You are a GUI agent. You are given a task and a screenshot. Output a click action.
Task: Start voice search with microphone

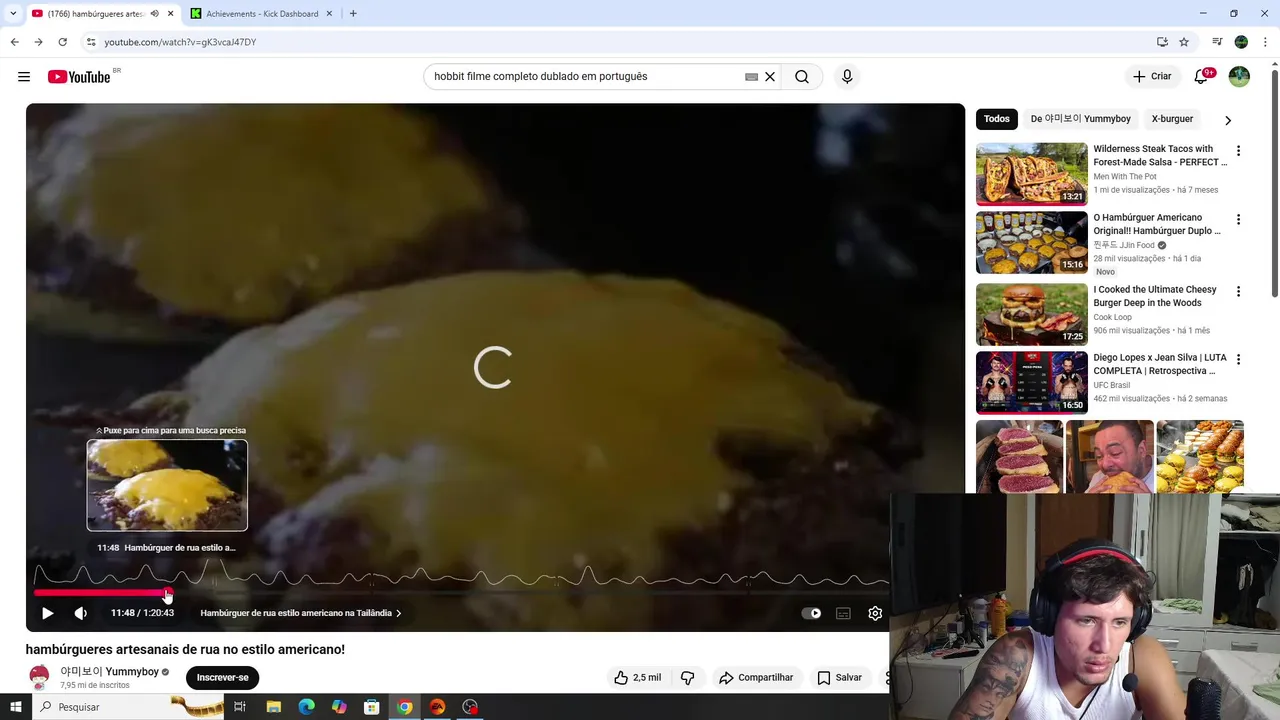pos(847,77)
